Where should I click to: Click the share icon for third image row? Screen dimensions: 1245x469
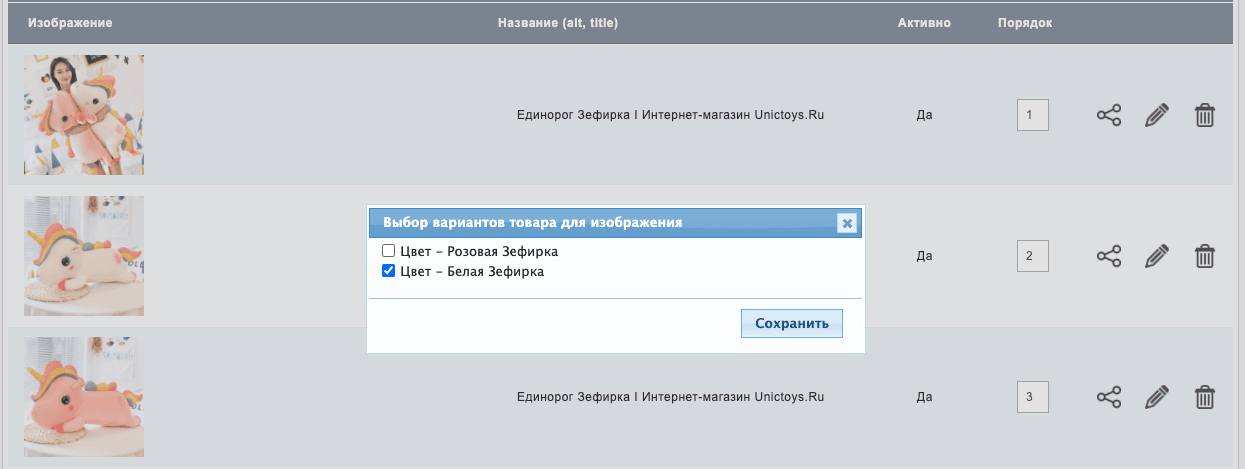(x=1108, y=397)
